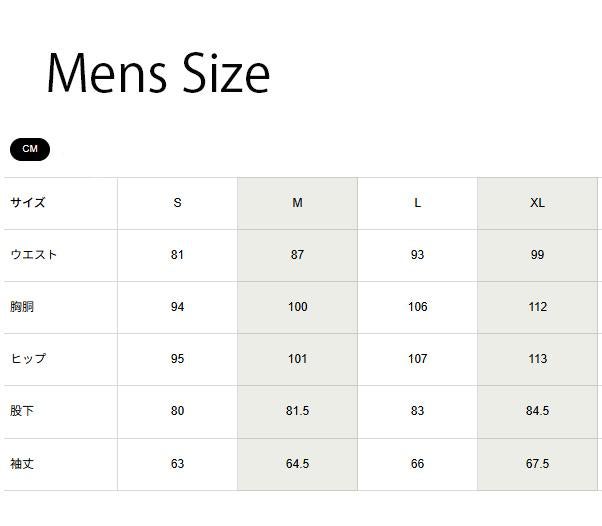Click the サイズ header cell
The height and width of the screenshot is (526, 602).
28,203
